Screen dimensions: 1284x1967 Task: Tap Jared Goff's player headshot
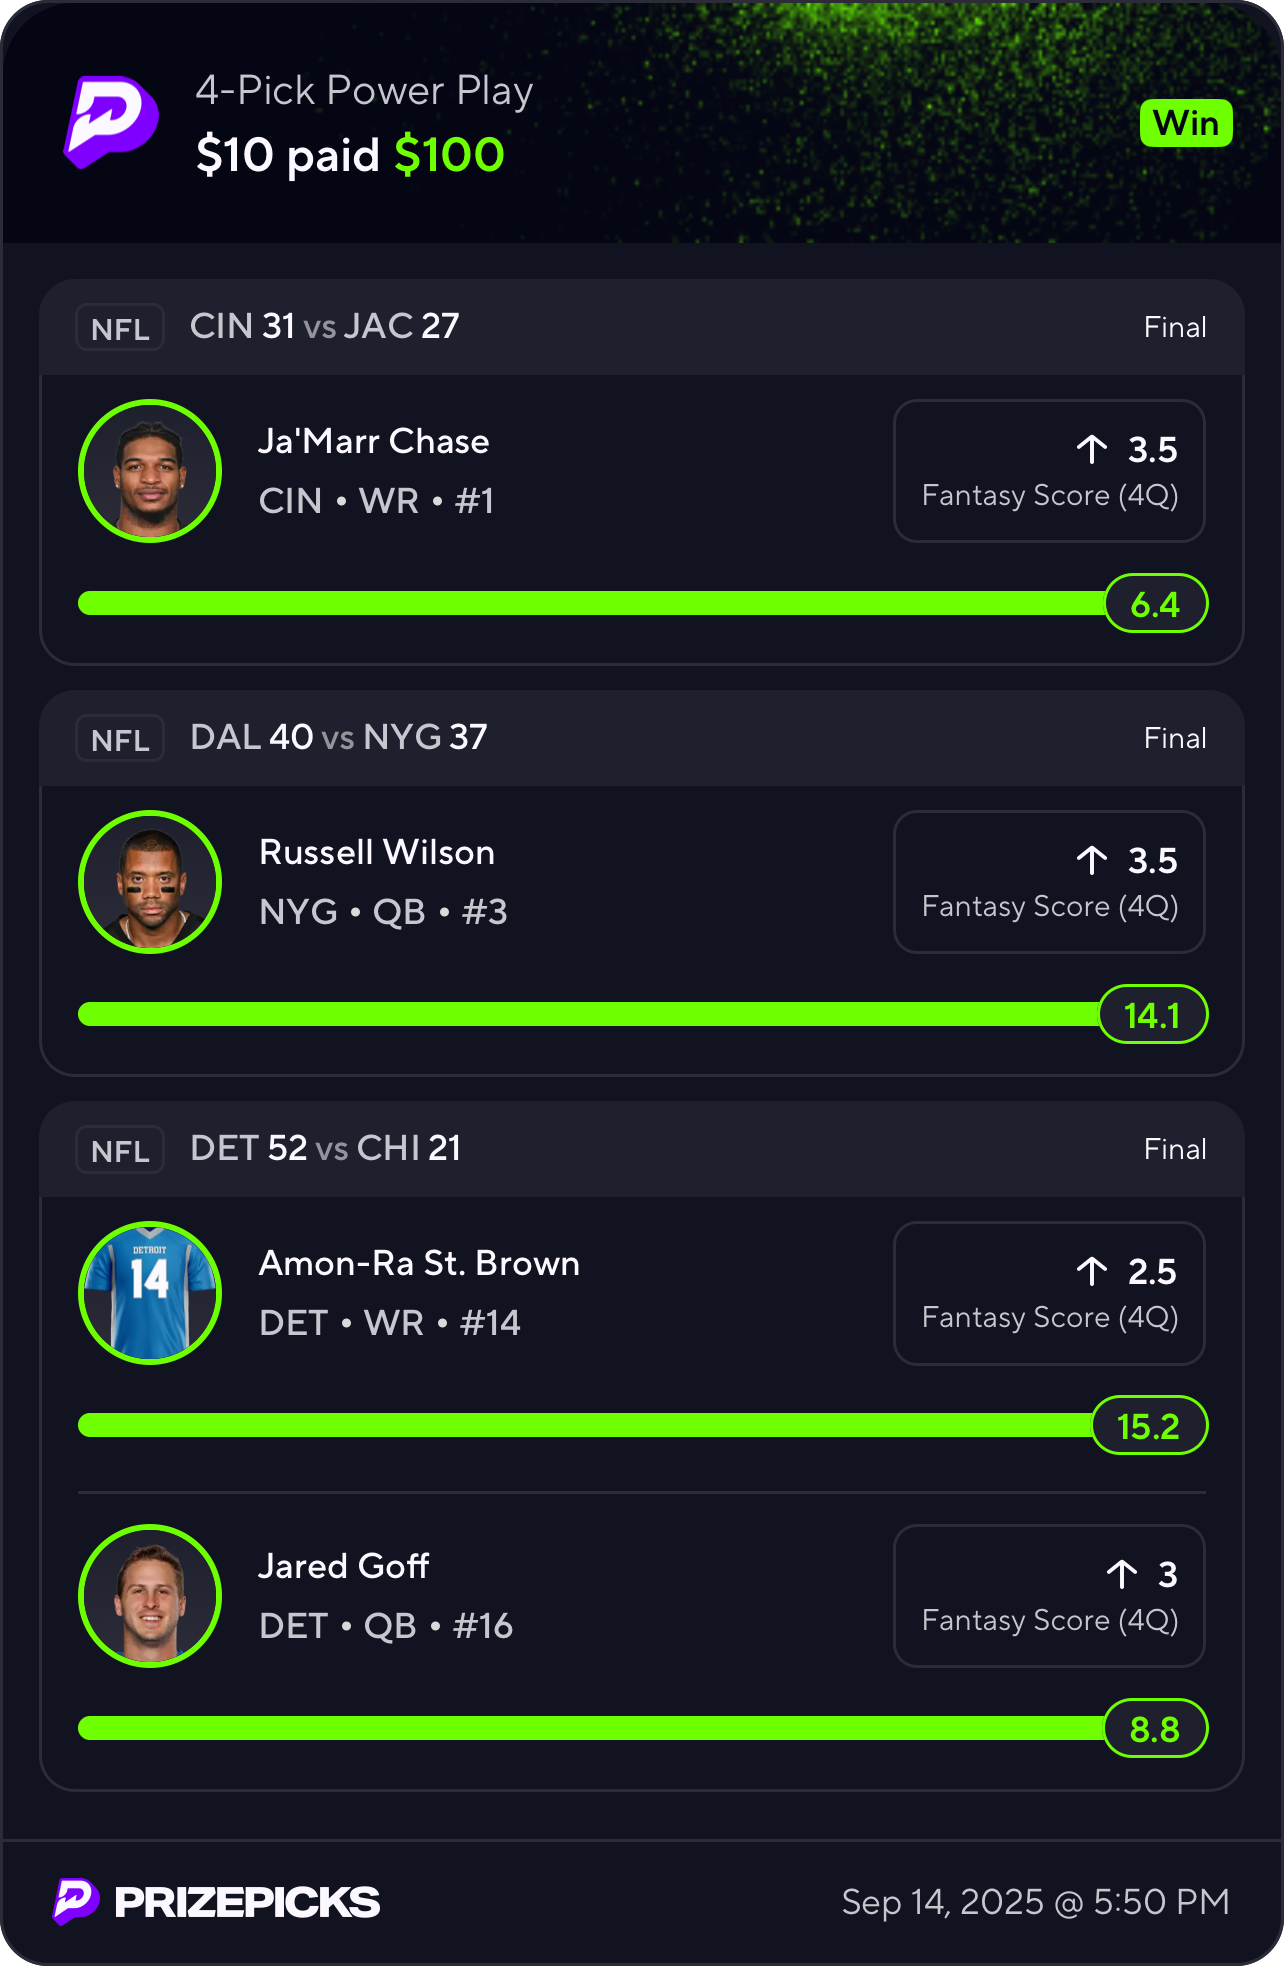150,1596
